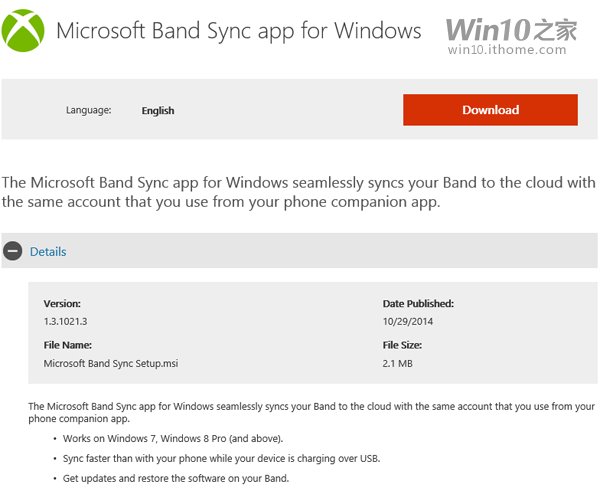Viewport: 600px width, 491px height.
Task: Click the File Size value 2.1 MB
Action: click(x=398, y=364)
